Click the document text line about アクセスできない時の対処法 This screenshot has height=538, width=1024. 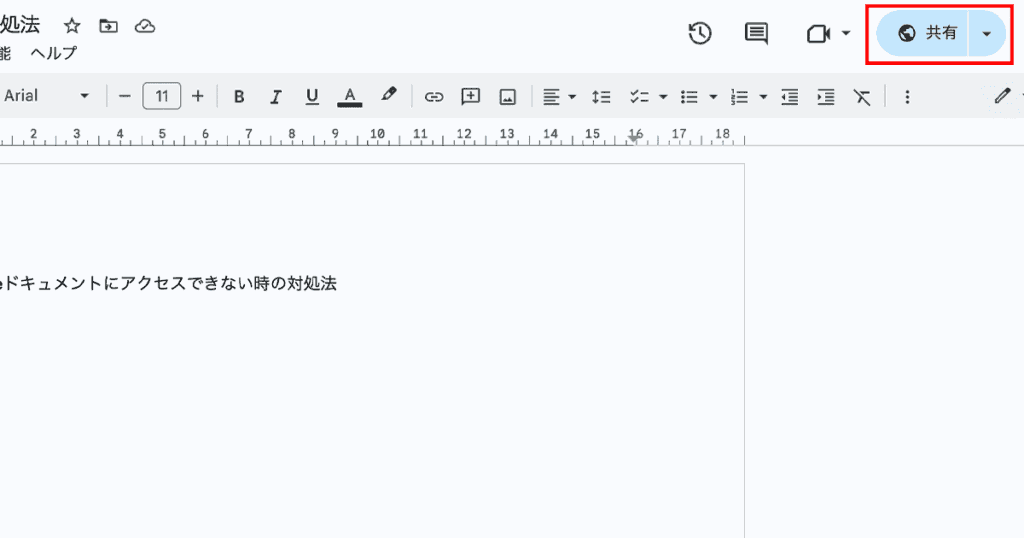(x=168, y=283)
